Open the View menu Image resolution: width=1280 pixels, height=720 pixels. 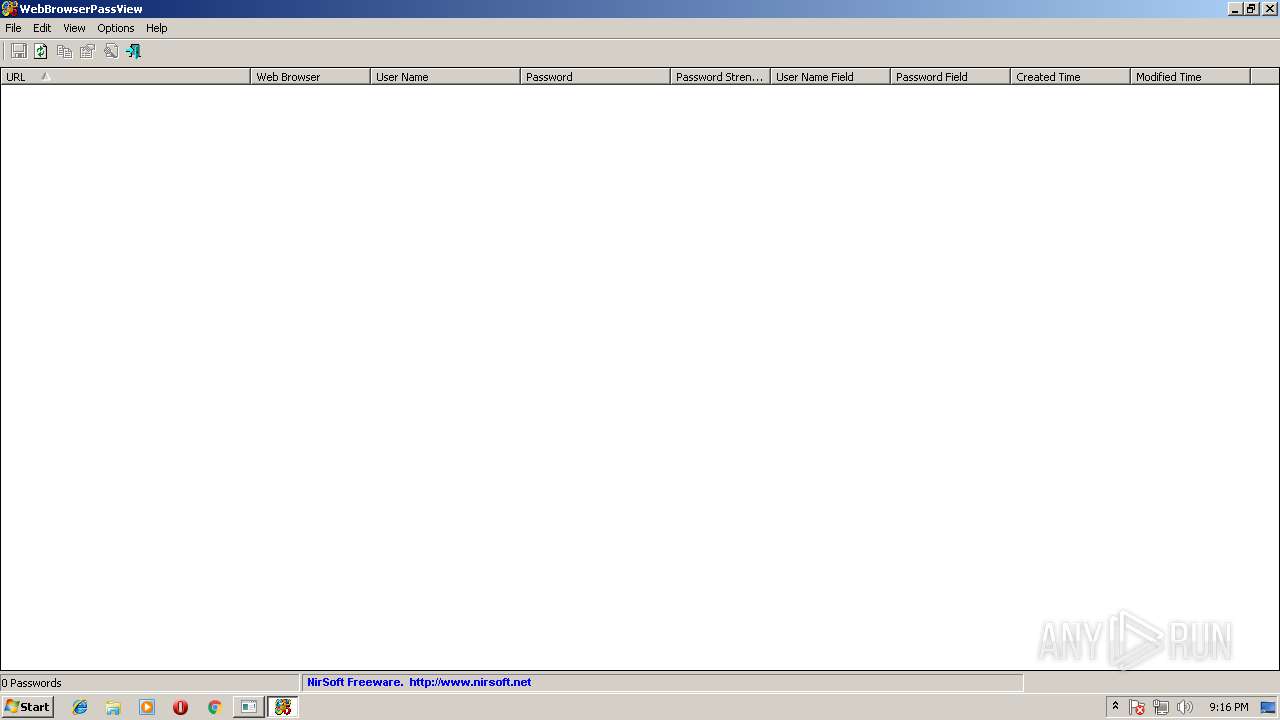(x=74, y=28)
